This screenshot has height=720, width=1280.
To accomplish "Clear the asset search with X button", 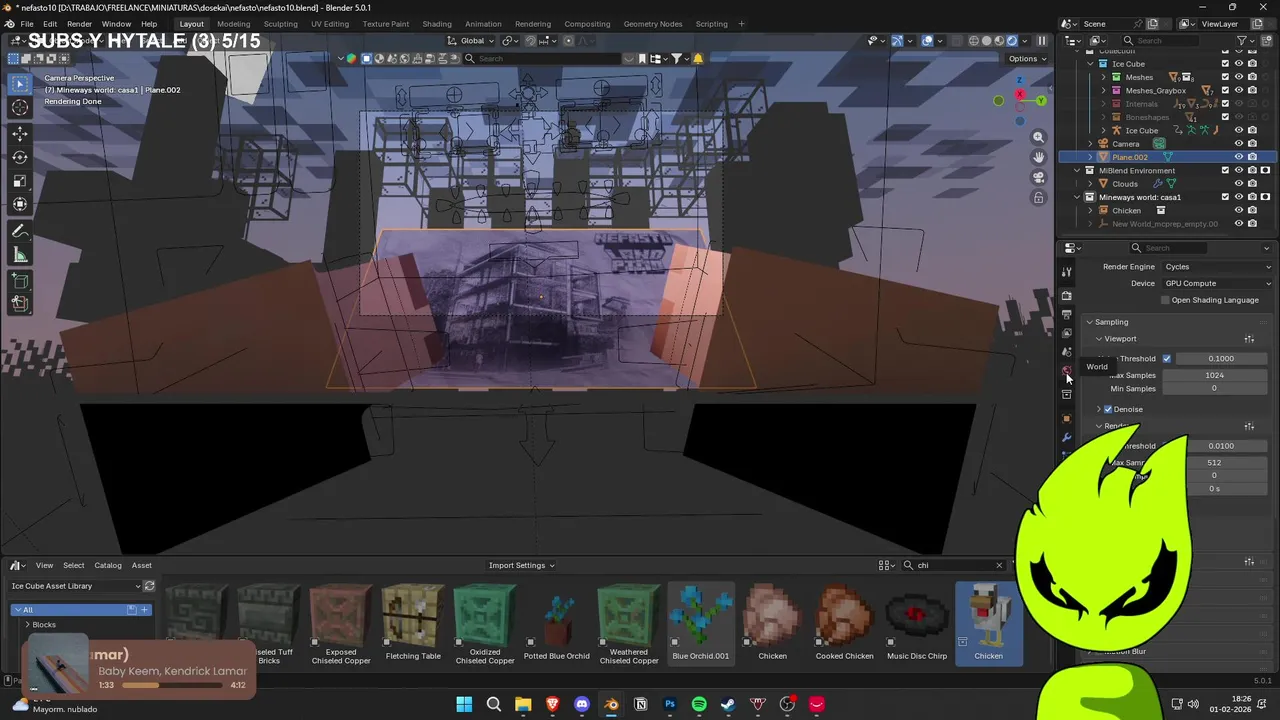I will point(998,566).
